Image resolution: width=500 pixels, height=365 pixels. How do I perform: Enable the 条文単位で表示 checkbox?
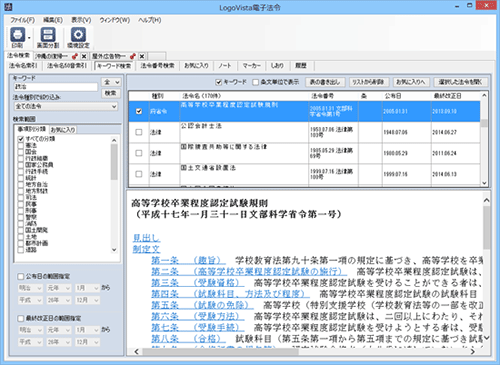pos(256,82)
